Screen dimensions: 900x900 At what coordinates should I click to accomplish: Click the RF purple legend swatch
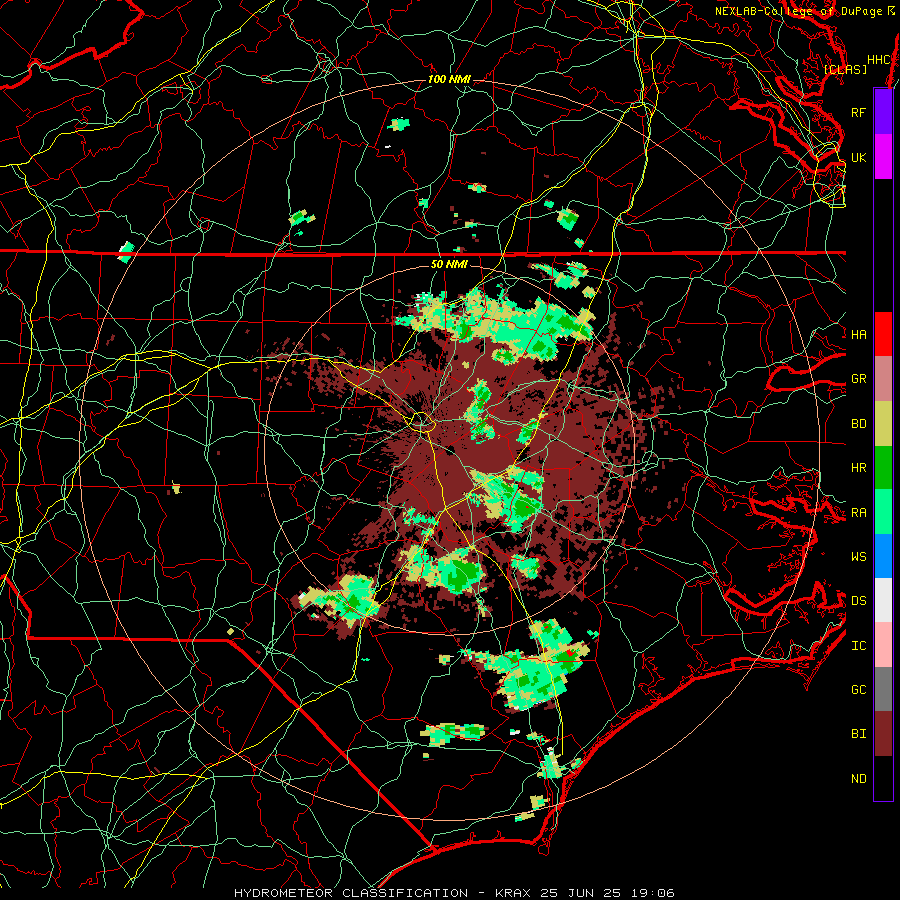tap(883, 112)
